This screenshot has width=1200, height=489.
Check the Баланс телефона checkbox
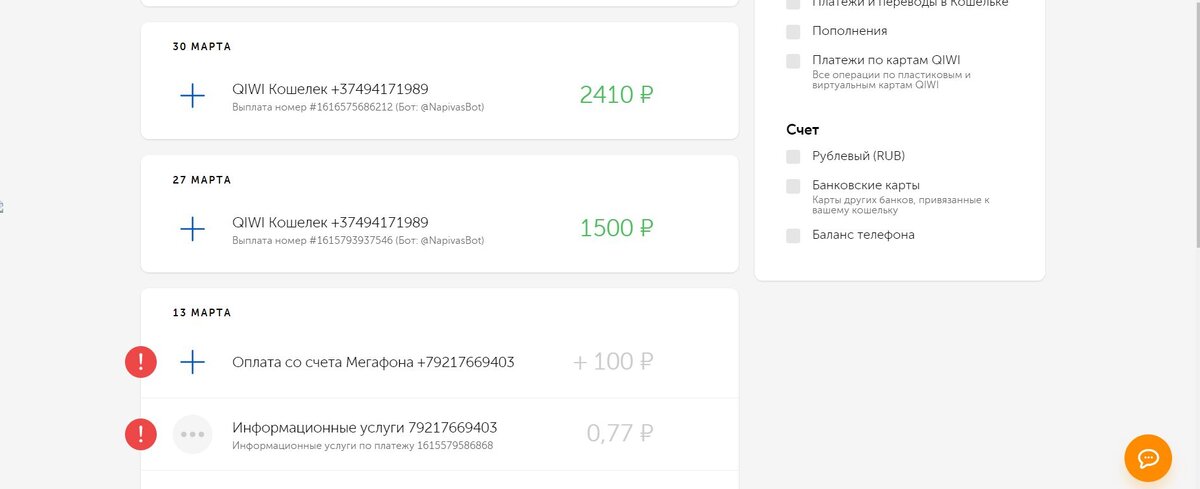click(x=793, y=235)
